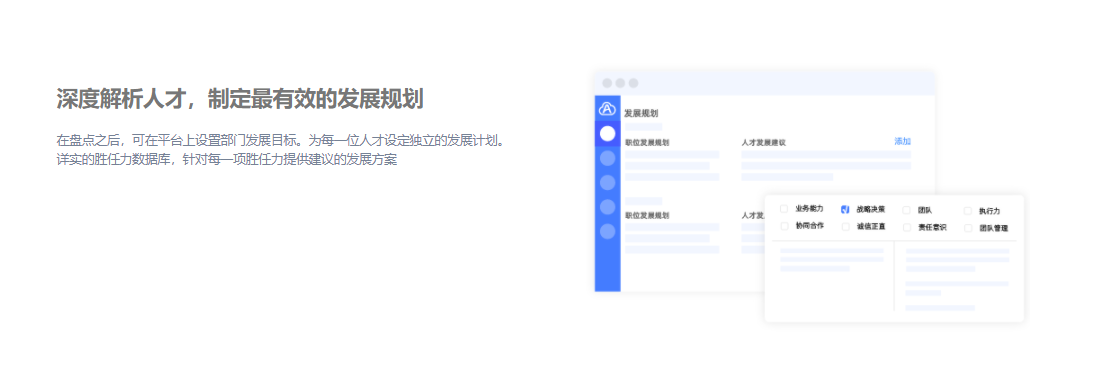The width and height of the screenshot is (1108, 378).
Task: Click the A logo icon atop the blue sidebar
Action: coord(607,109)
